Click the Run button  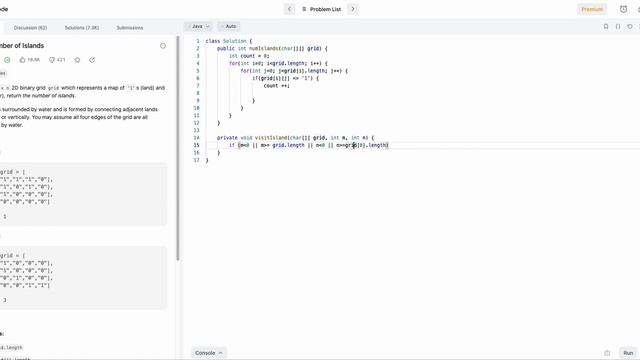tap(628, 353)
